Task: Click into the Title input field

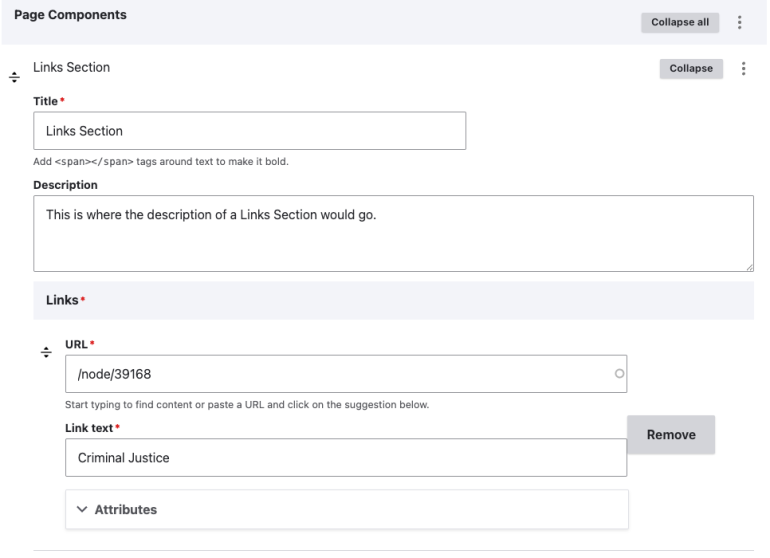Action: pyautogui.click(x=250, y=131)
